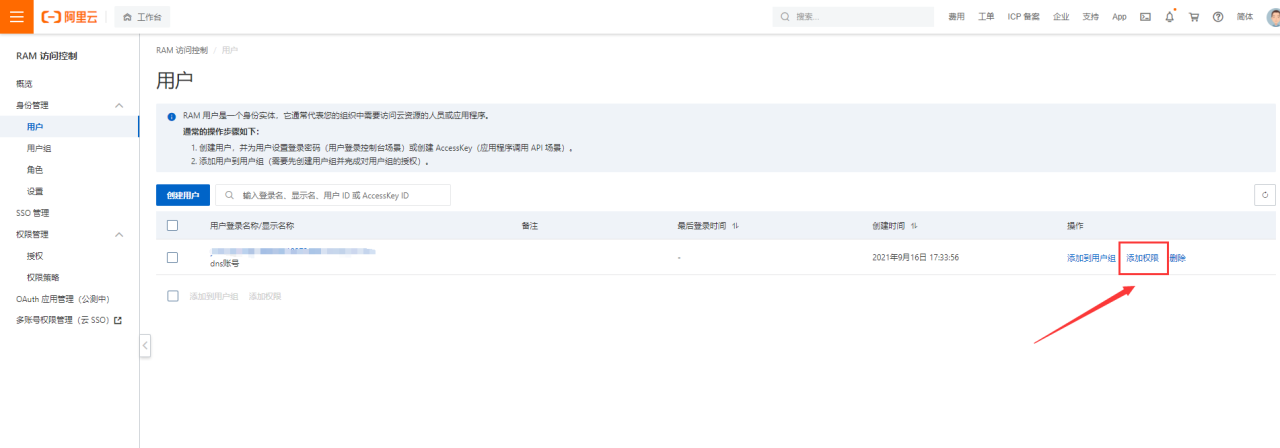Open SSO 管理 in the sidebar
This screenshot has width=1280, height=448.
point(32,213)
